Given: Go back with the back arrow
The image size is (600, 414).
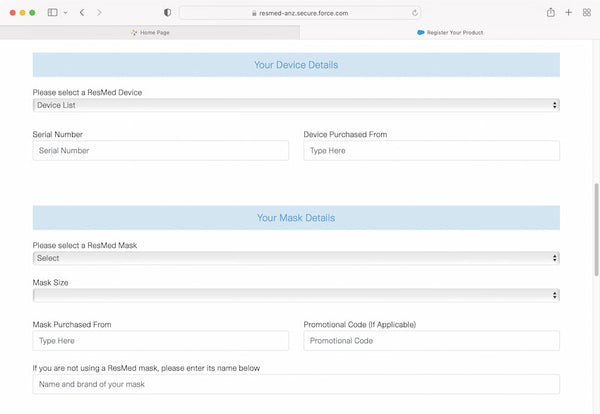Looking at the screenshot, I should [82, 13].
